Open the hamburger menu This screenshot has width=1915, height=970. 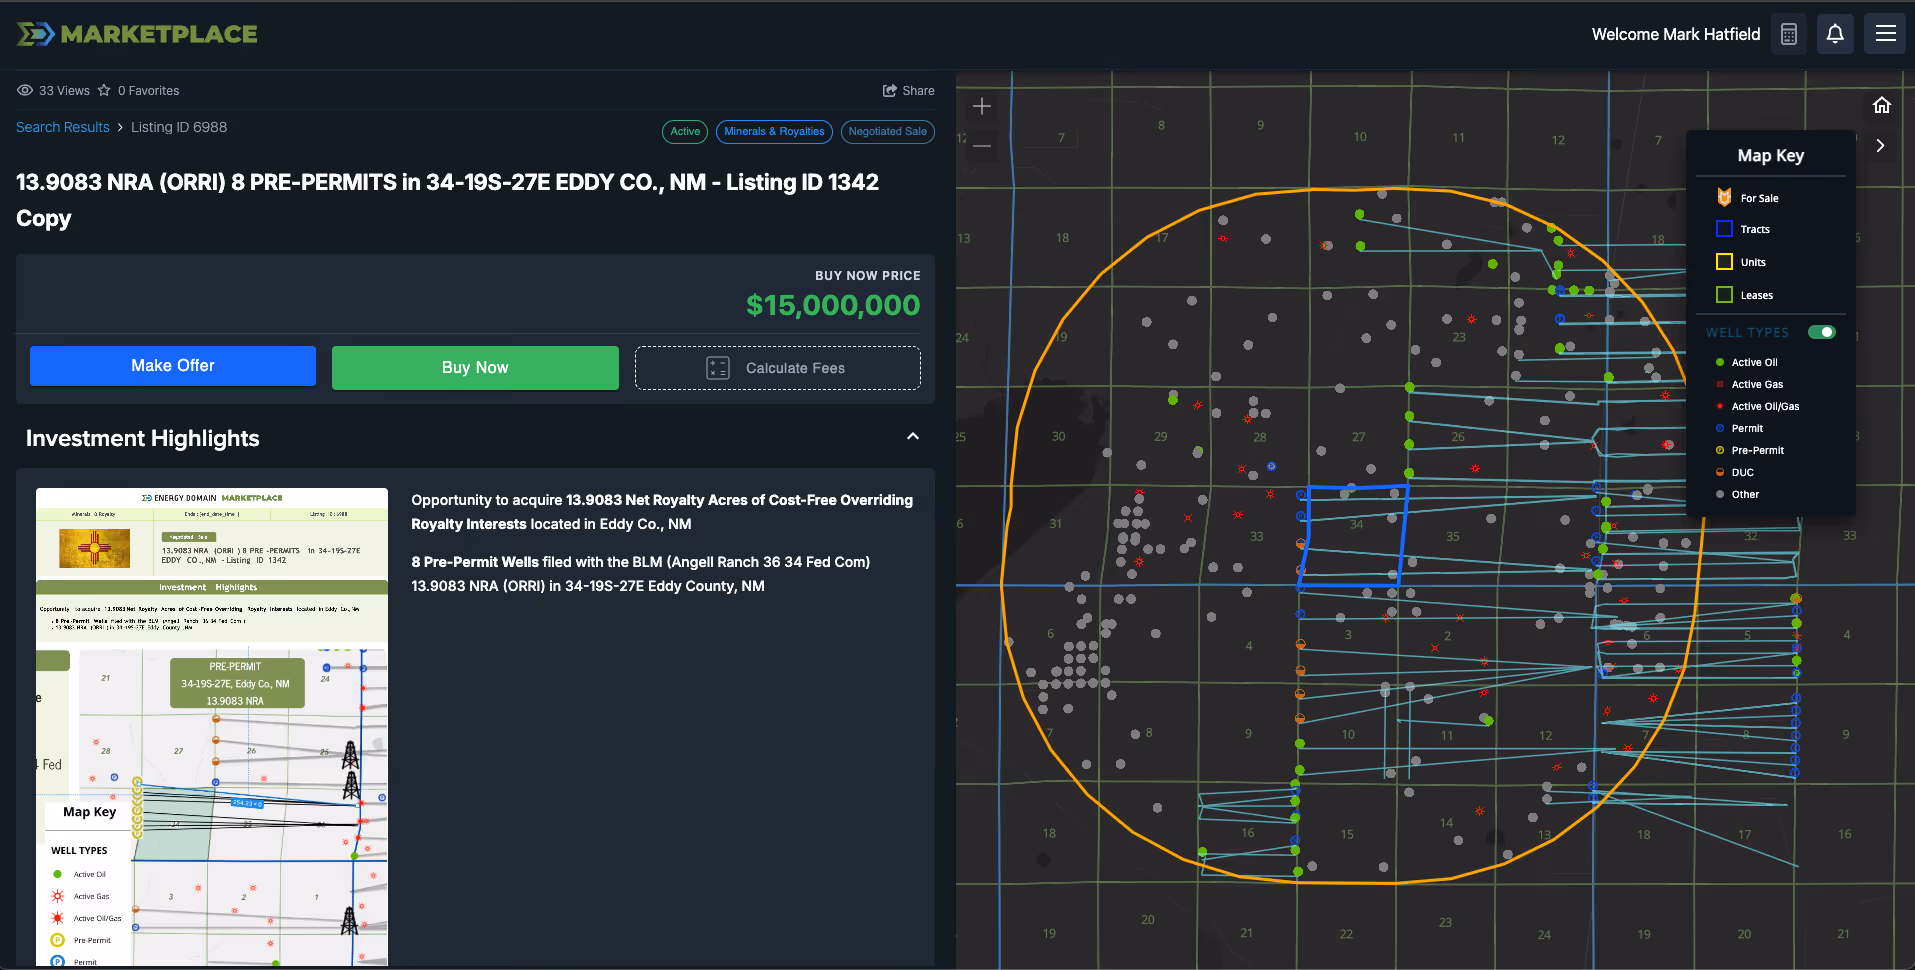pos(1885,34)
